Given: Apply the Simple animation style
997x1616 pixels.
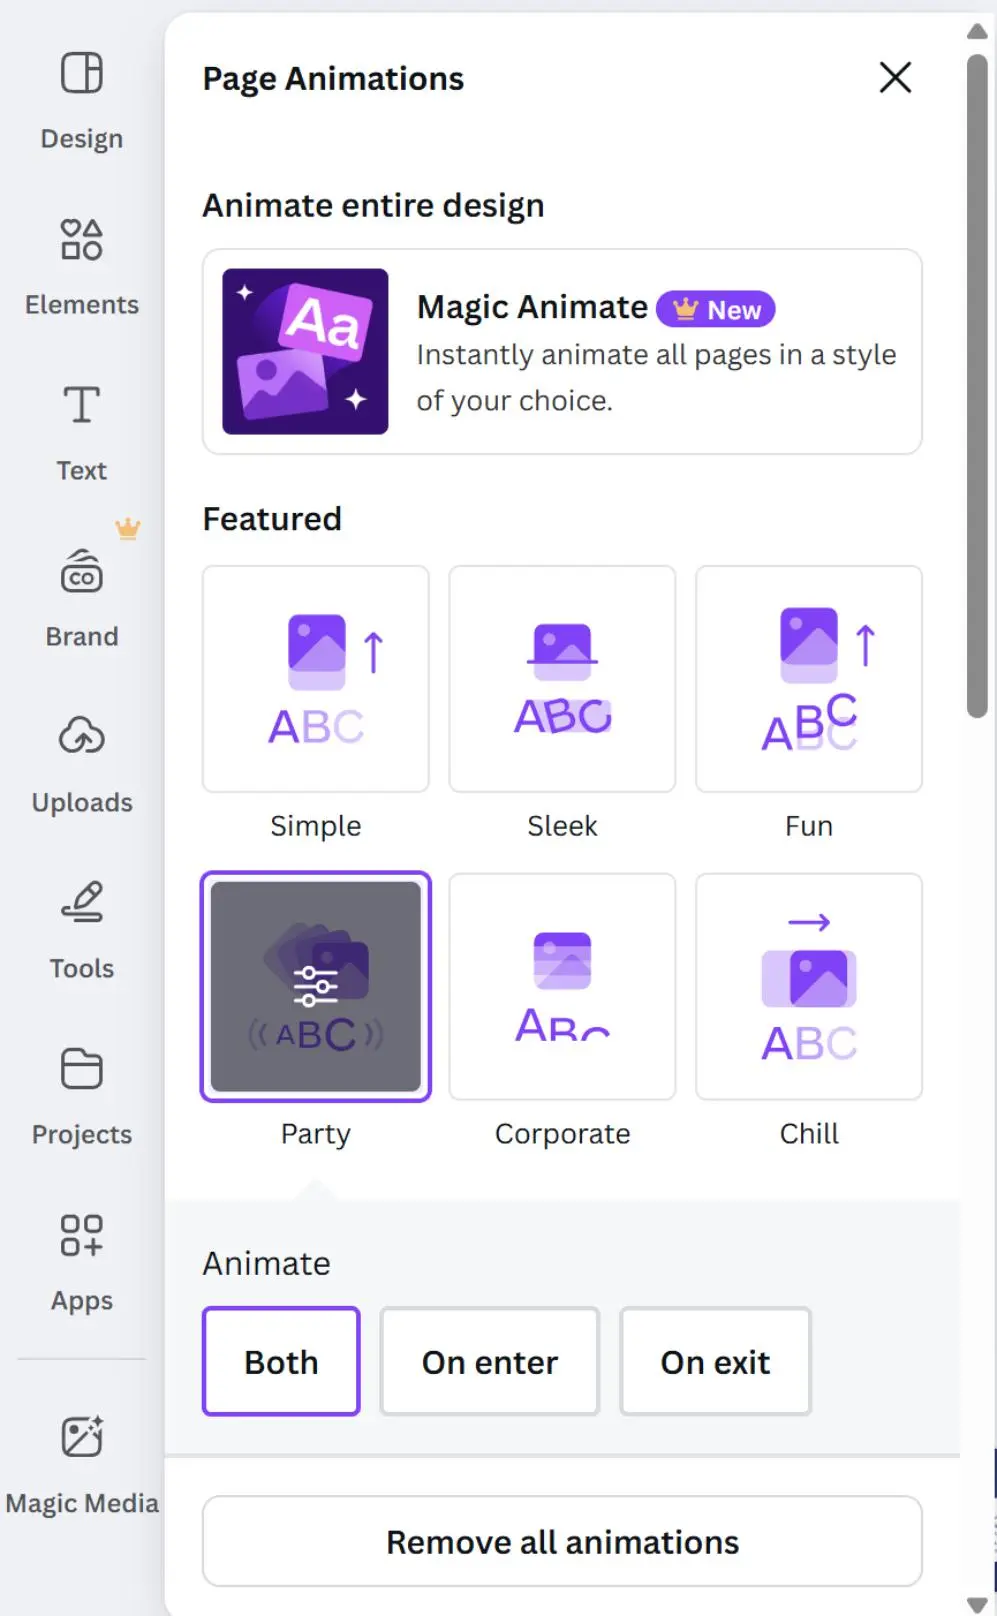Looking at the screenshot, I should [316, 680].
